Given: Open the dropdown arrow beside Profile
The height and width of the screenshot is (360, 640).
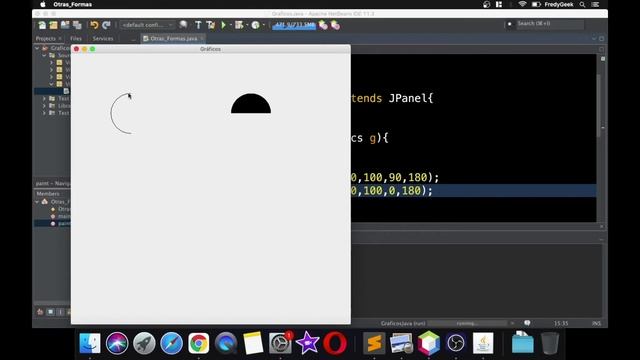Looking at the screenshot, I should (x=264, y=25).
